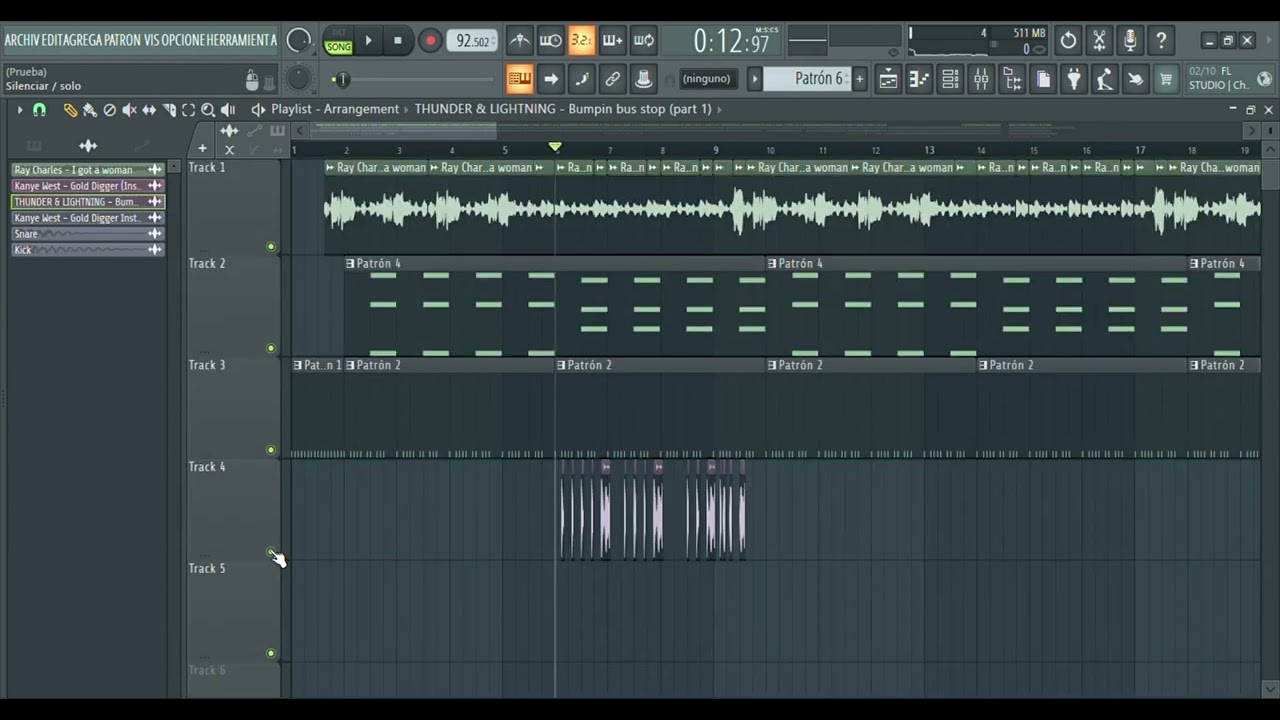Open project picker (pages icon)

(1043, 79)
